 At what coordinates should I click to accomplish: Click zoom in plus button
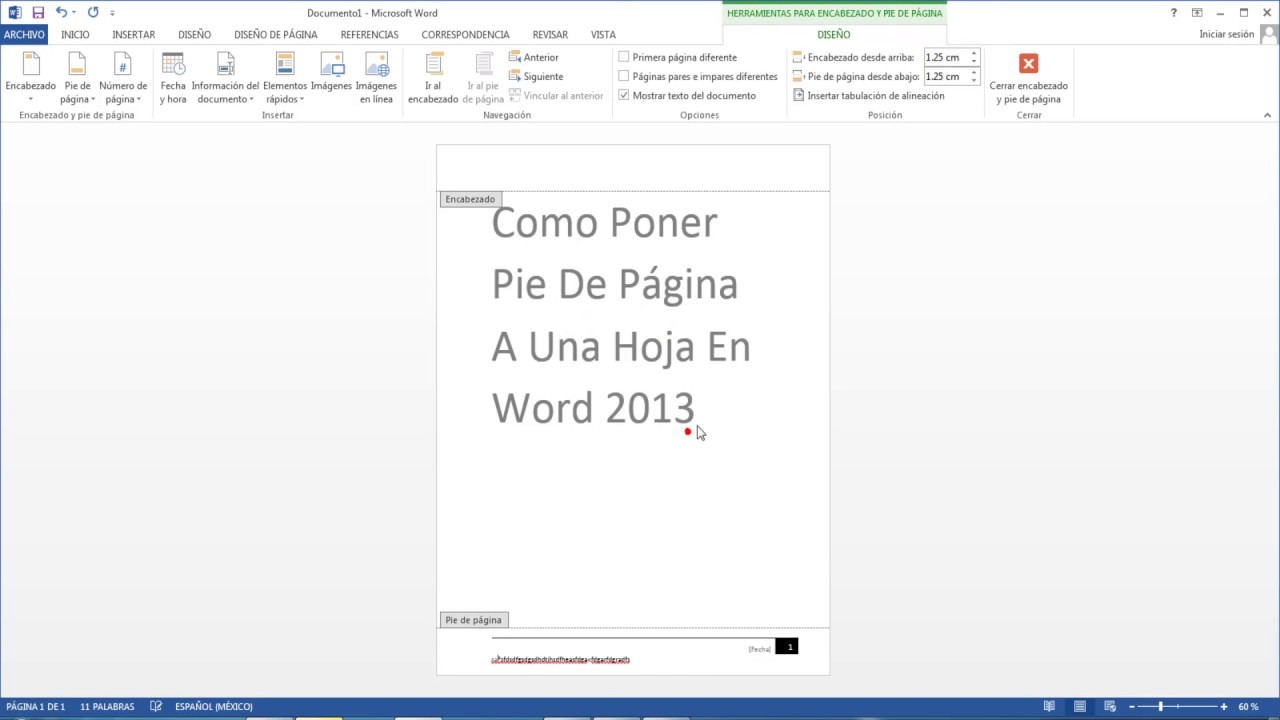pos(1224,706)
